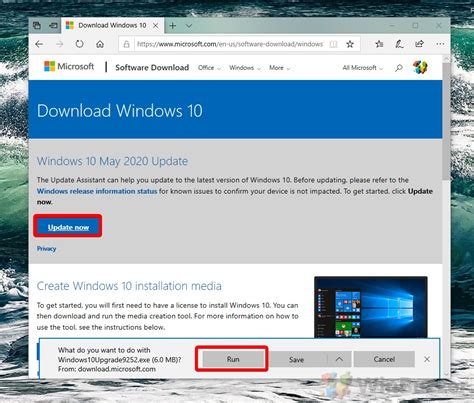Open the Privacy link
Image resolution: width=474 pixels, height=403 pixels.
pos(46,249)
